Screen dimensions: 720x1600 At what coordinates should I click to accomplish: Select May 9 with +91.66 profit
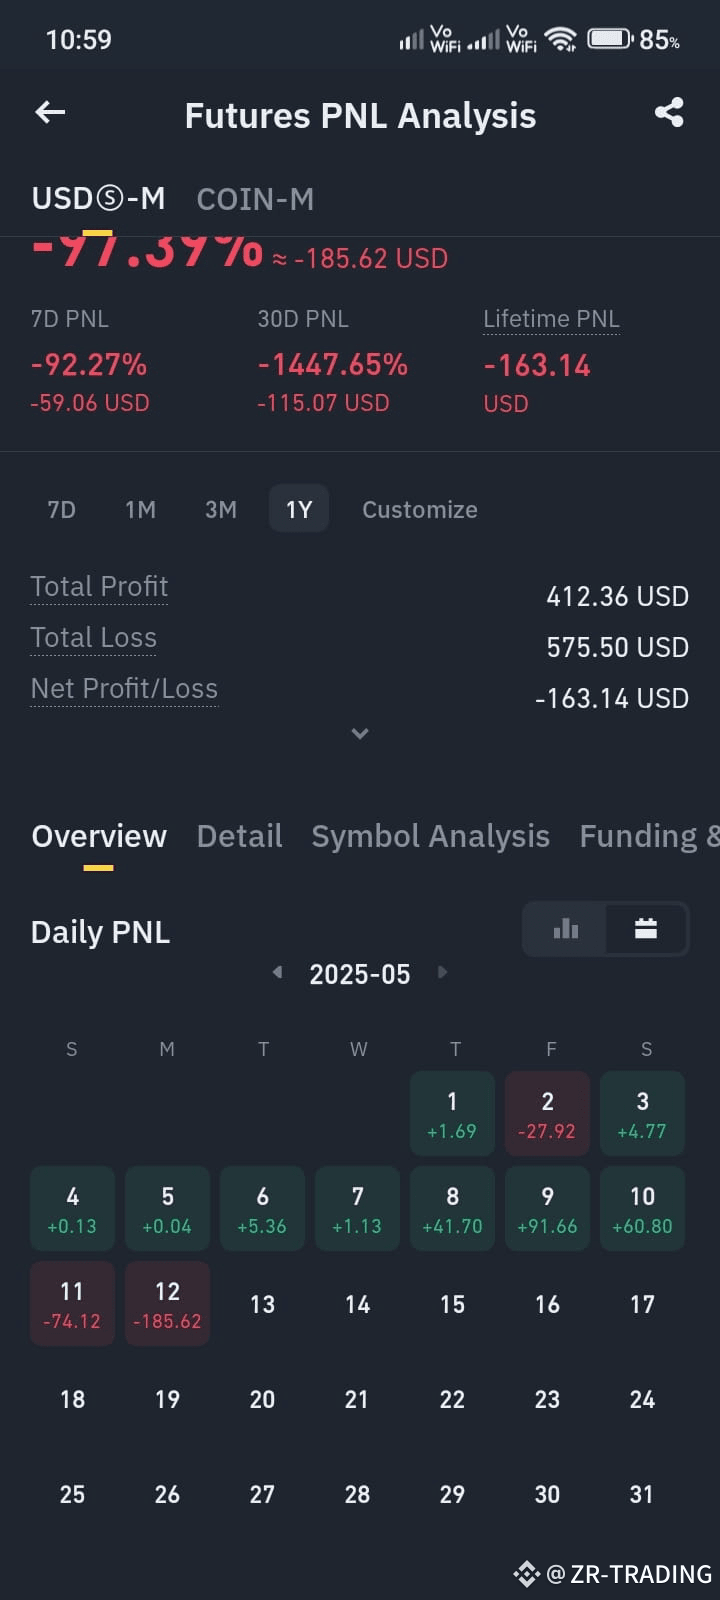[547, 1208]
